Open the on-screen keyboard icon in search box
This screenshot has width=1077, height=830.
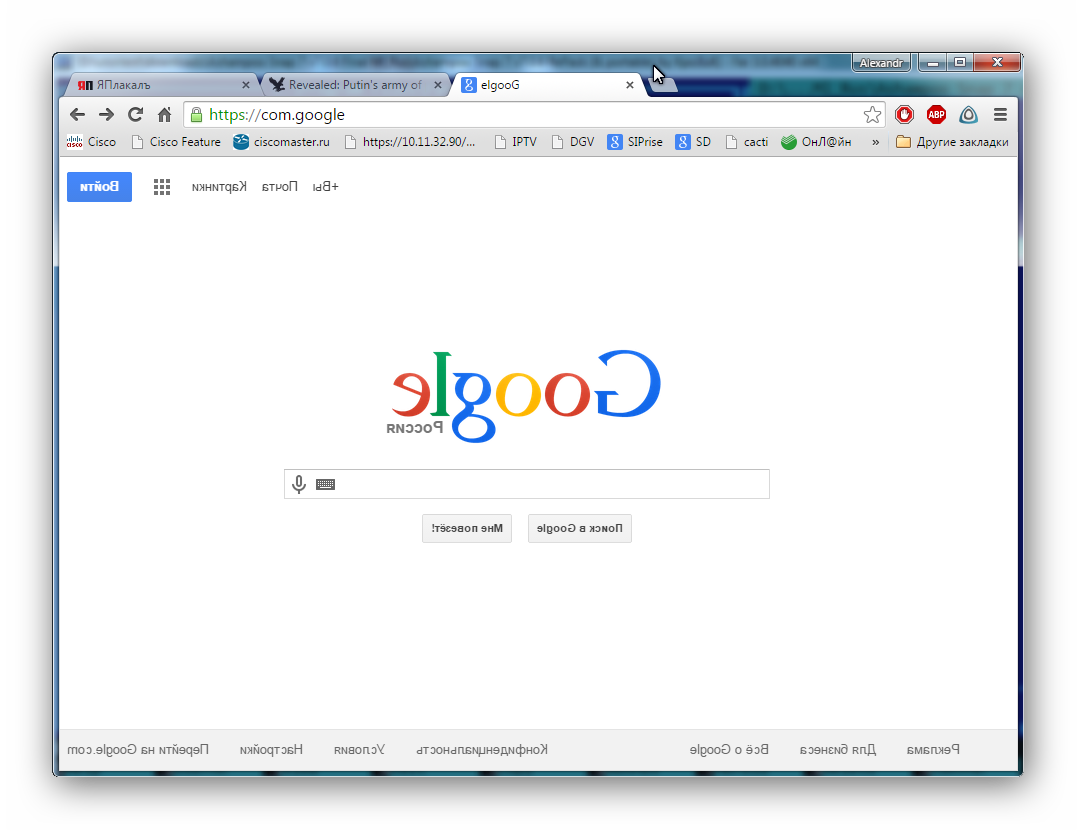325,485
